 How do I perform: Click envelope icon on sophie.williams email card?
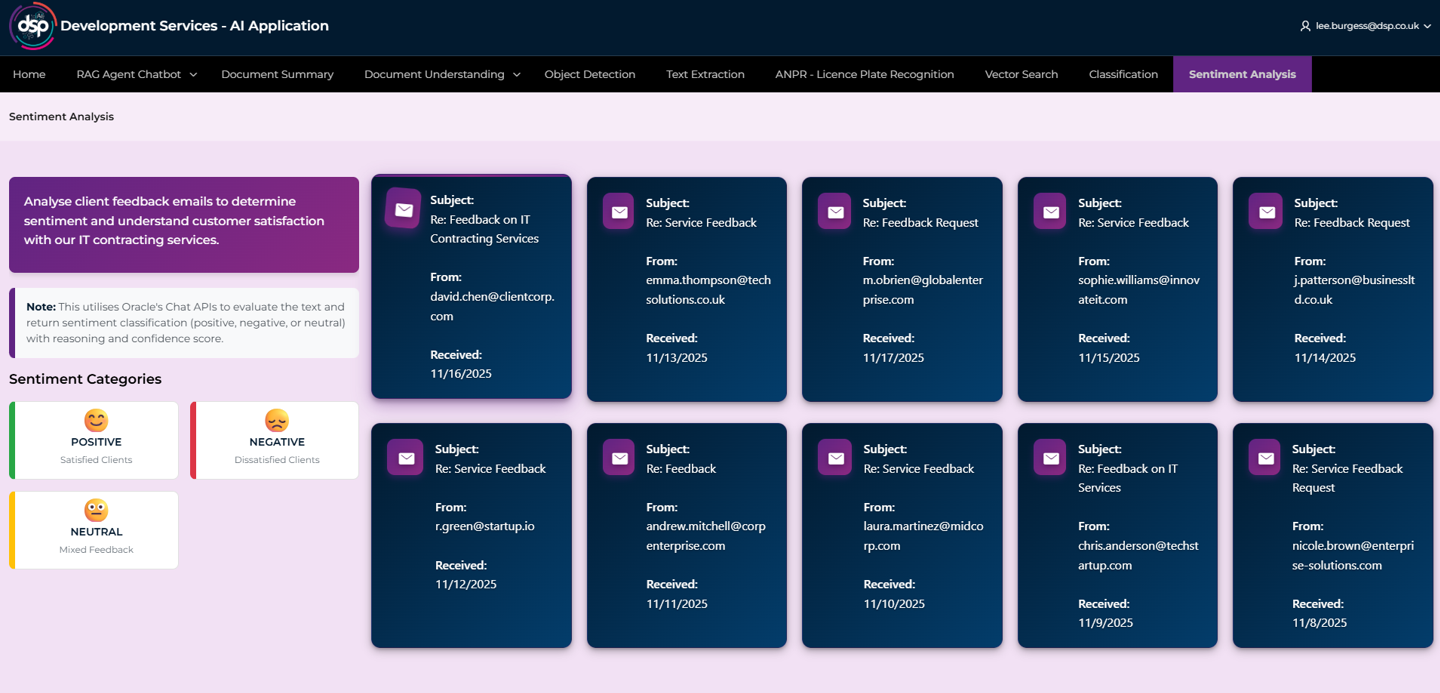[1050, 212]
